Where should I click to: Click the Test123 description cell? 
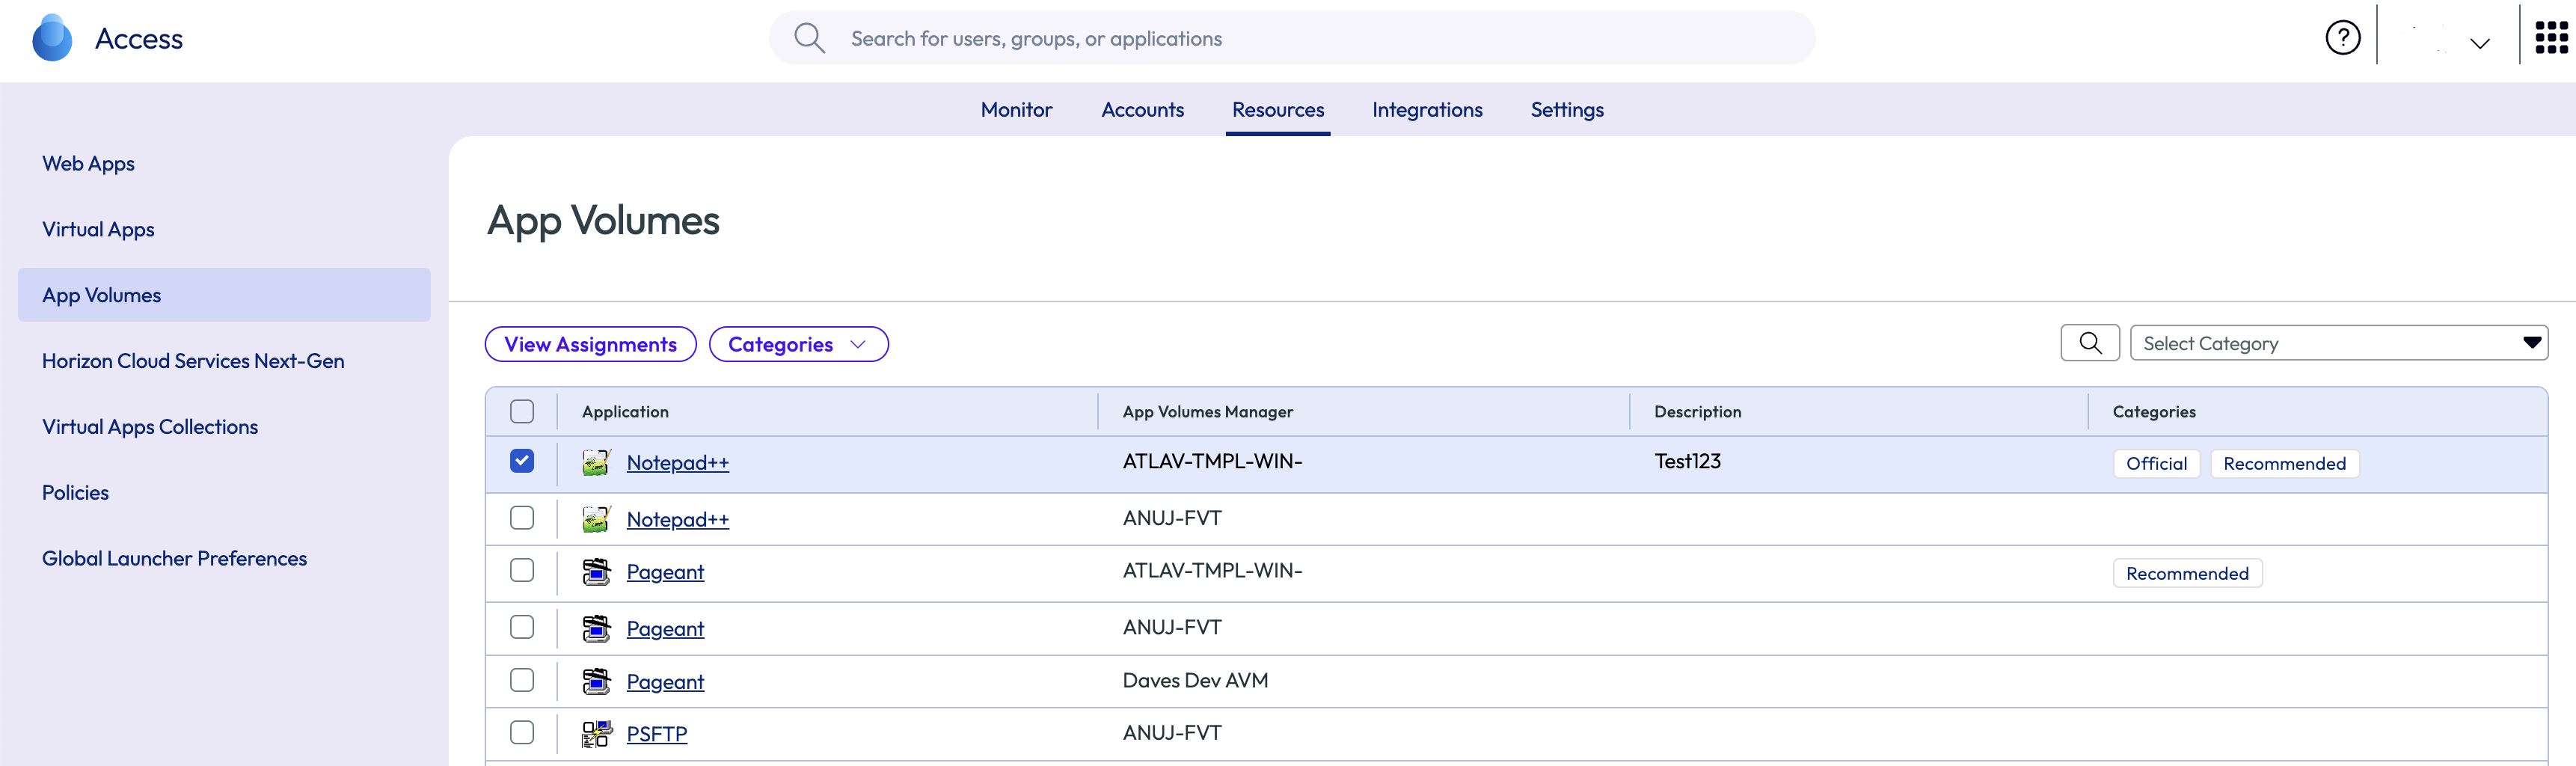pyautogui.click(x=1687, y=461)
